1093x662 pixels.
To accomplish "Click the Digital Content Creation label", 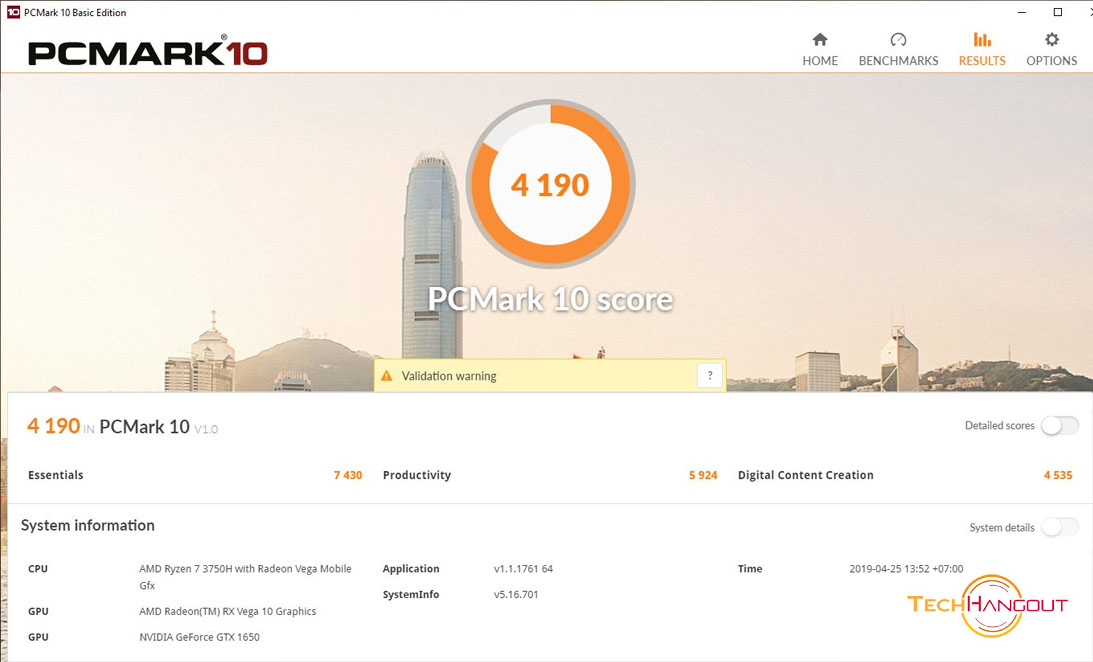I will [x=806, y=475].
